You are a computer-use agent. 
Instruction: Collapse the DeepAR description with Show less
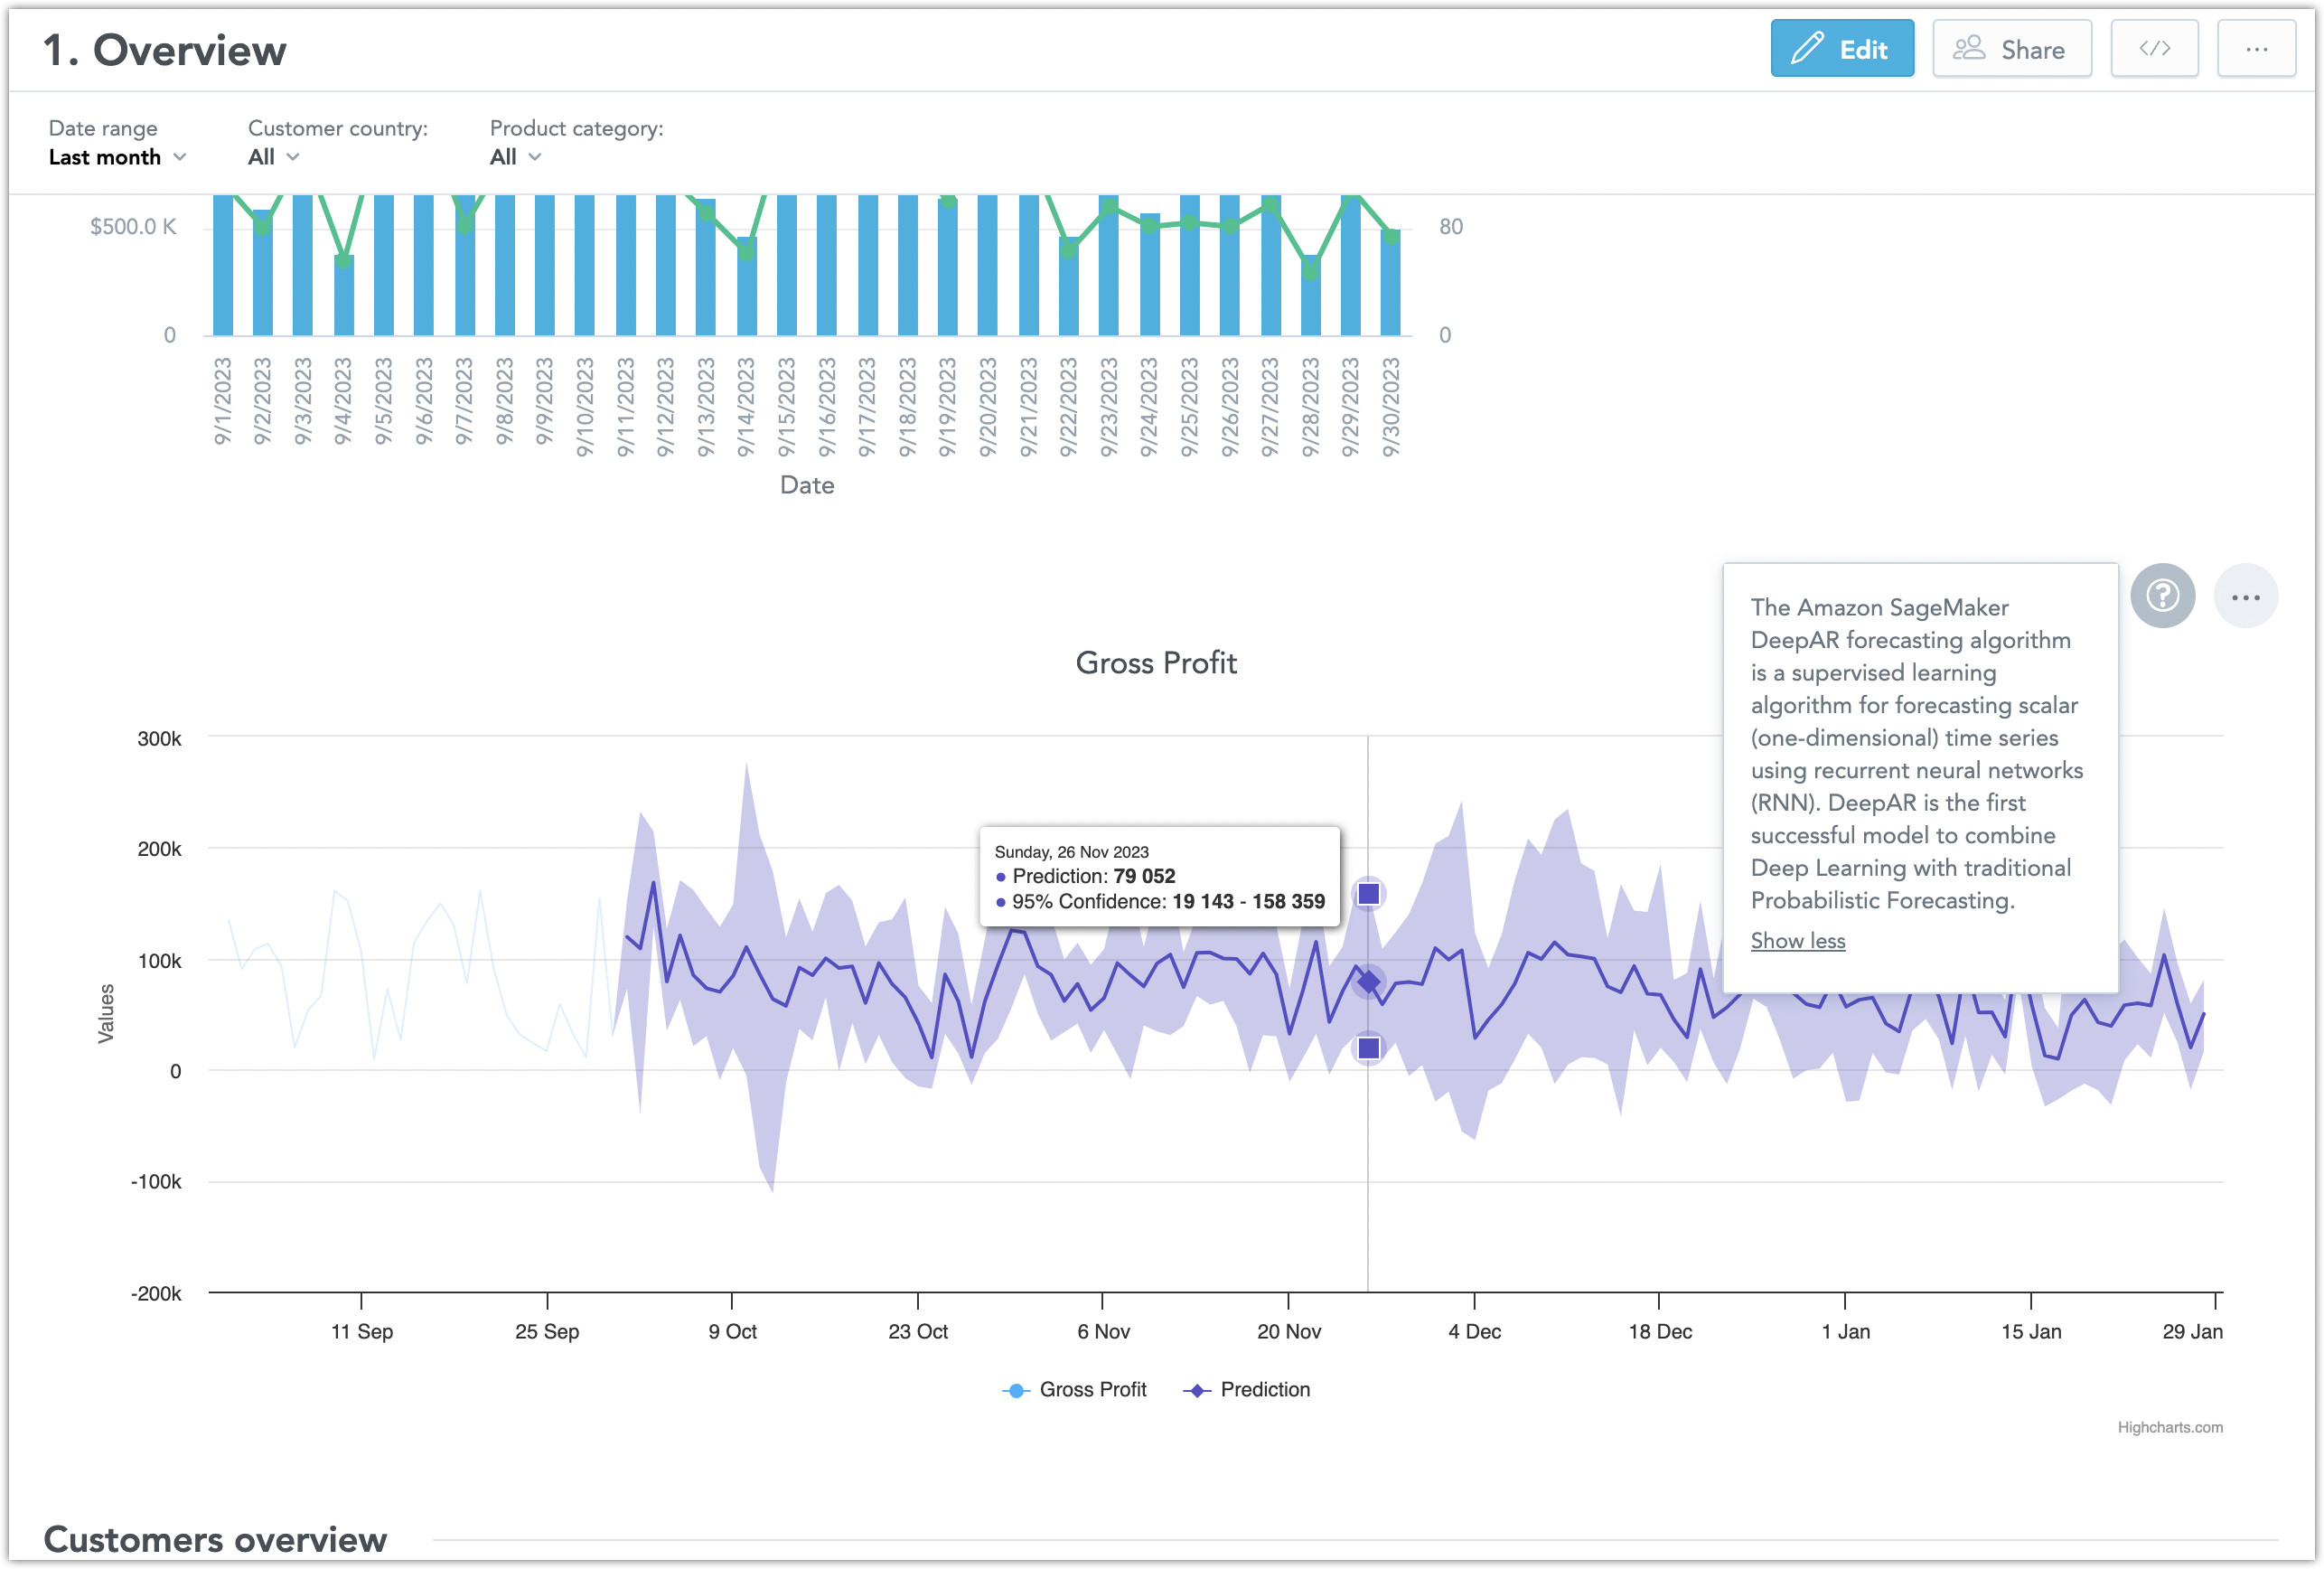tap(1797, 940)
